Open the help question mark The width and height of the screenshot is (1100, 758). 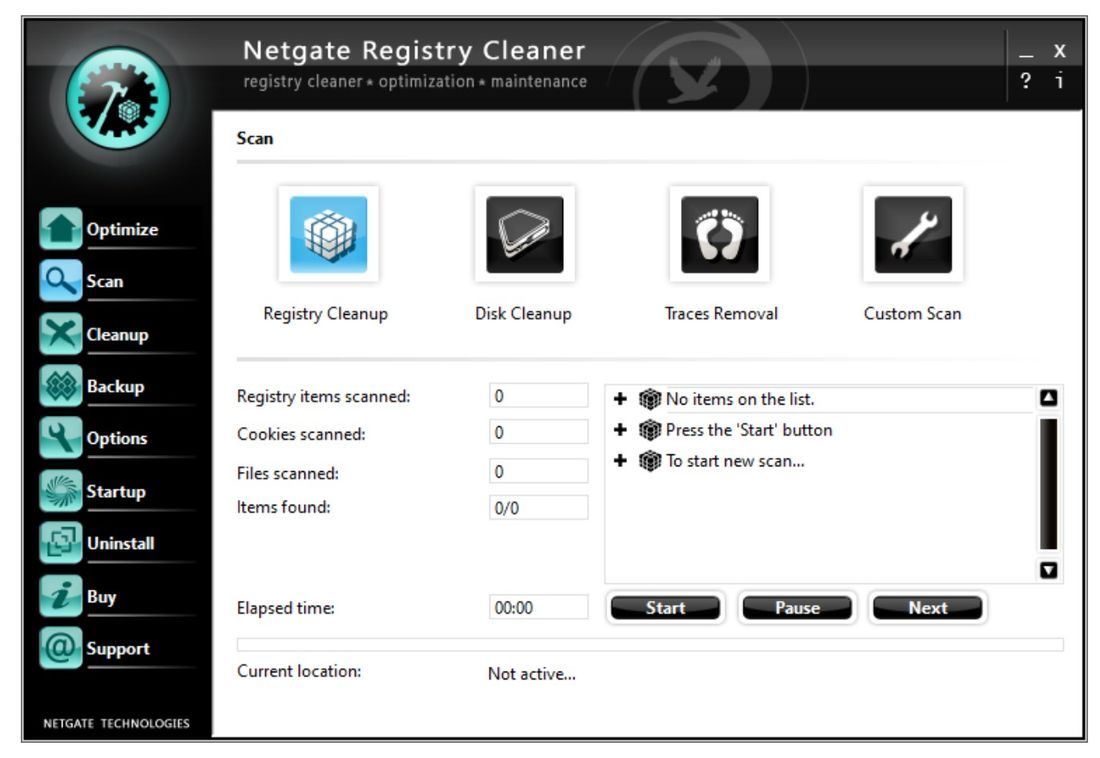click(1025, 80)
